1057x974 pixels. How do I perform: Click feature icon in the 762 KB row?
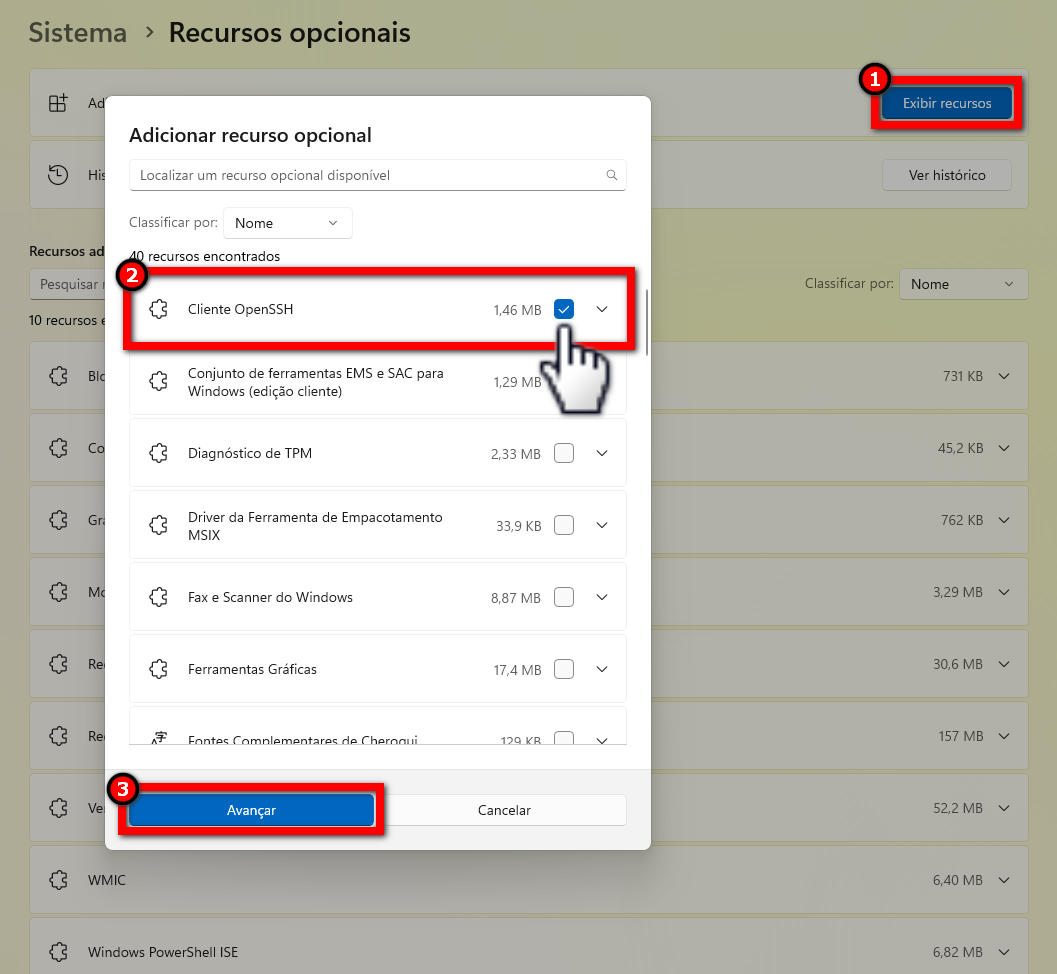[59, 520]
